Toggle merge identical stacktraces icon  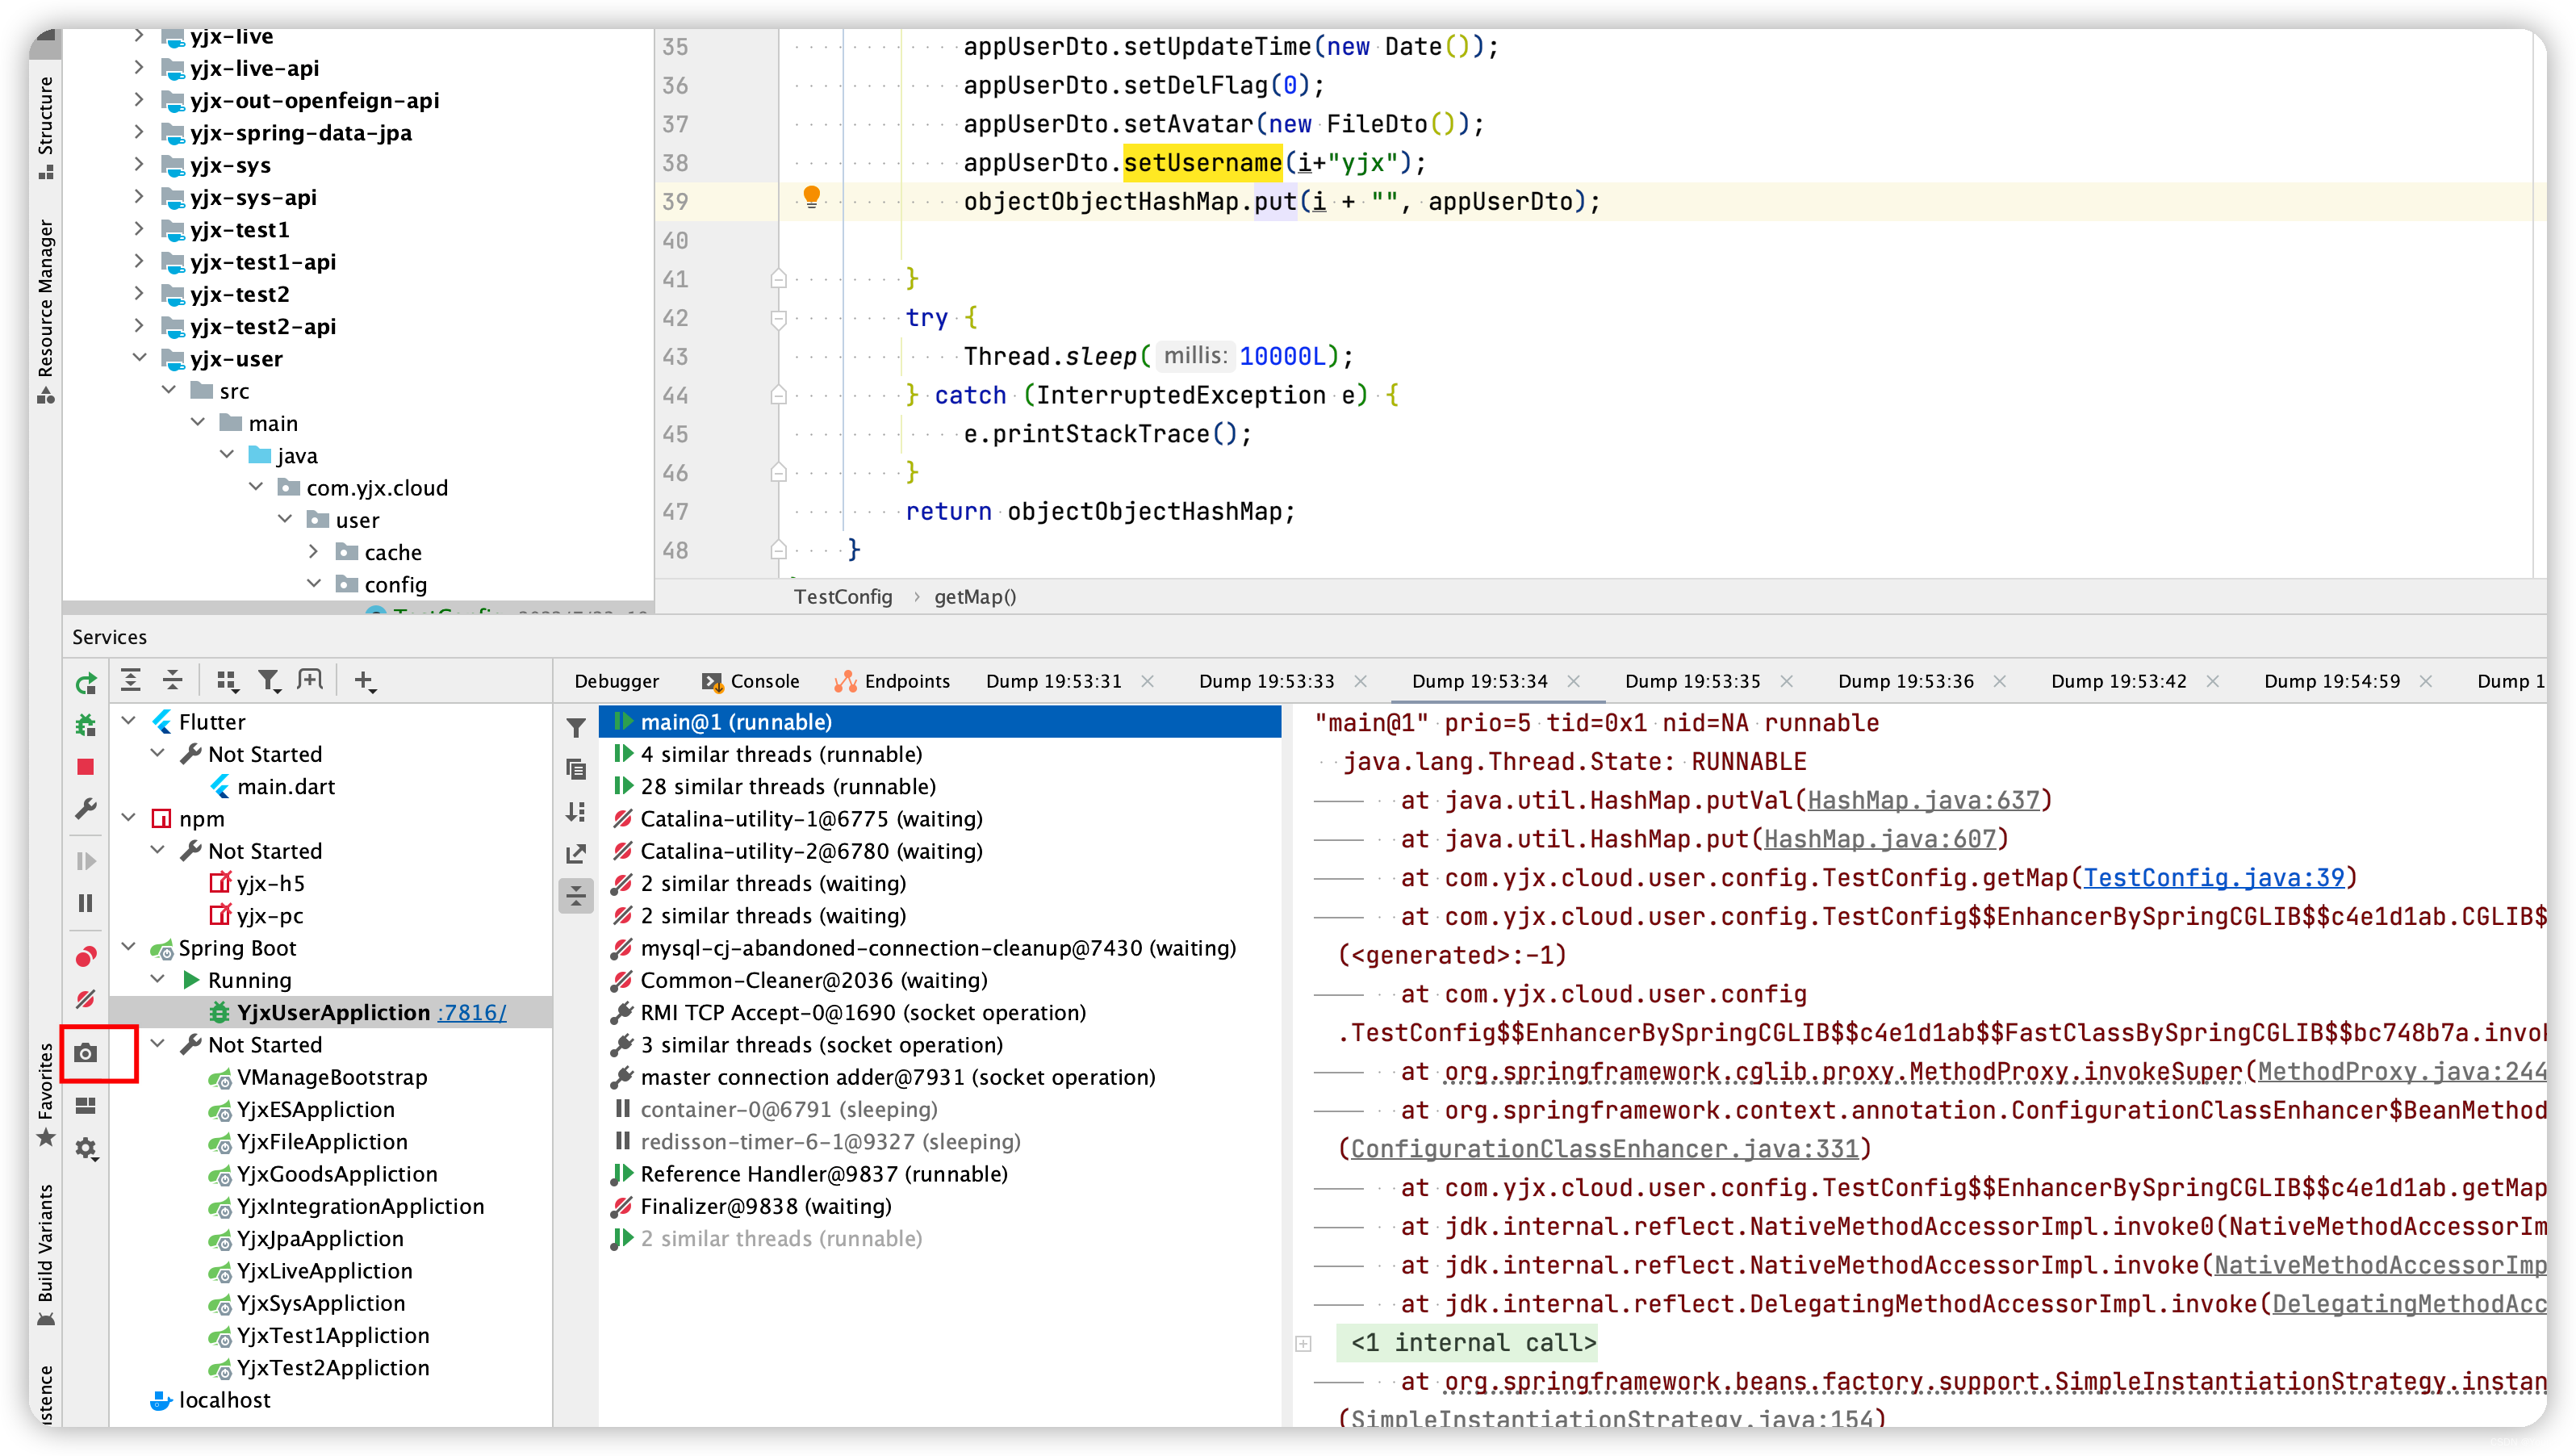(x=576, y=896)
